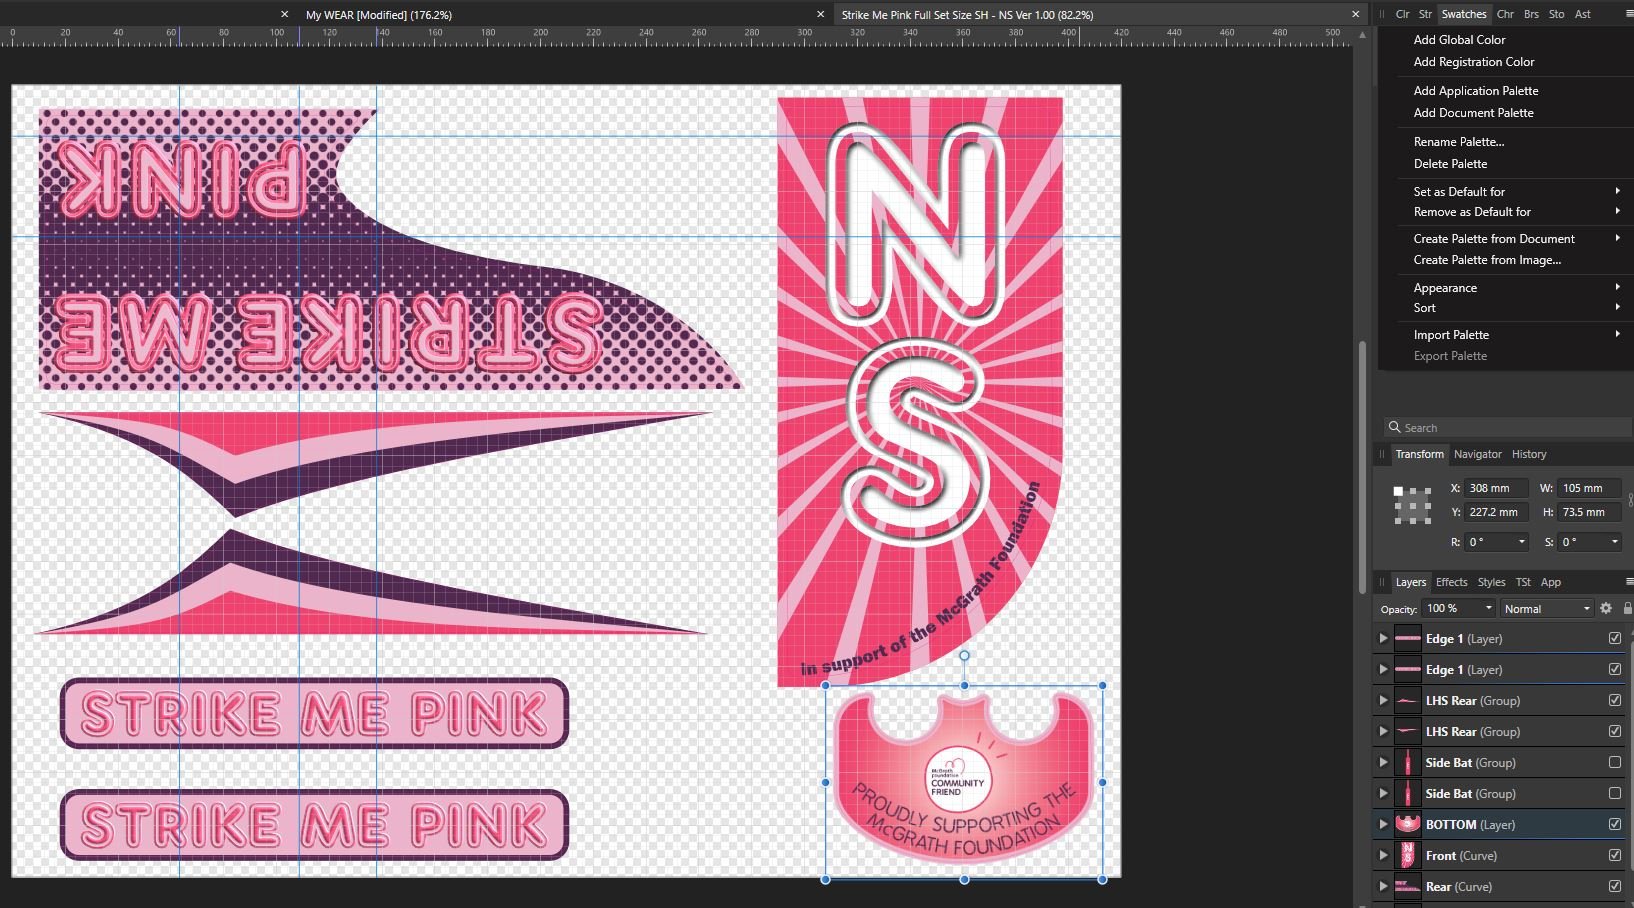
Task: Expand the Front curve layer
Action: 1383,855
